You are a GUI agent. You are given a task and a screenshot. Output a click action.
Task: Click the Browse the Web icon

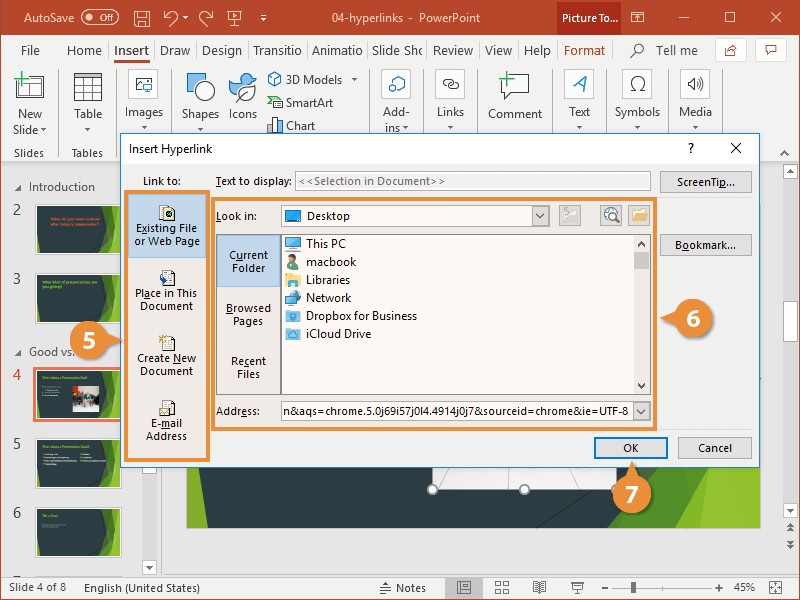[611, 216]
